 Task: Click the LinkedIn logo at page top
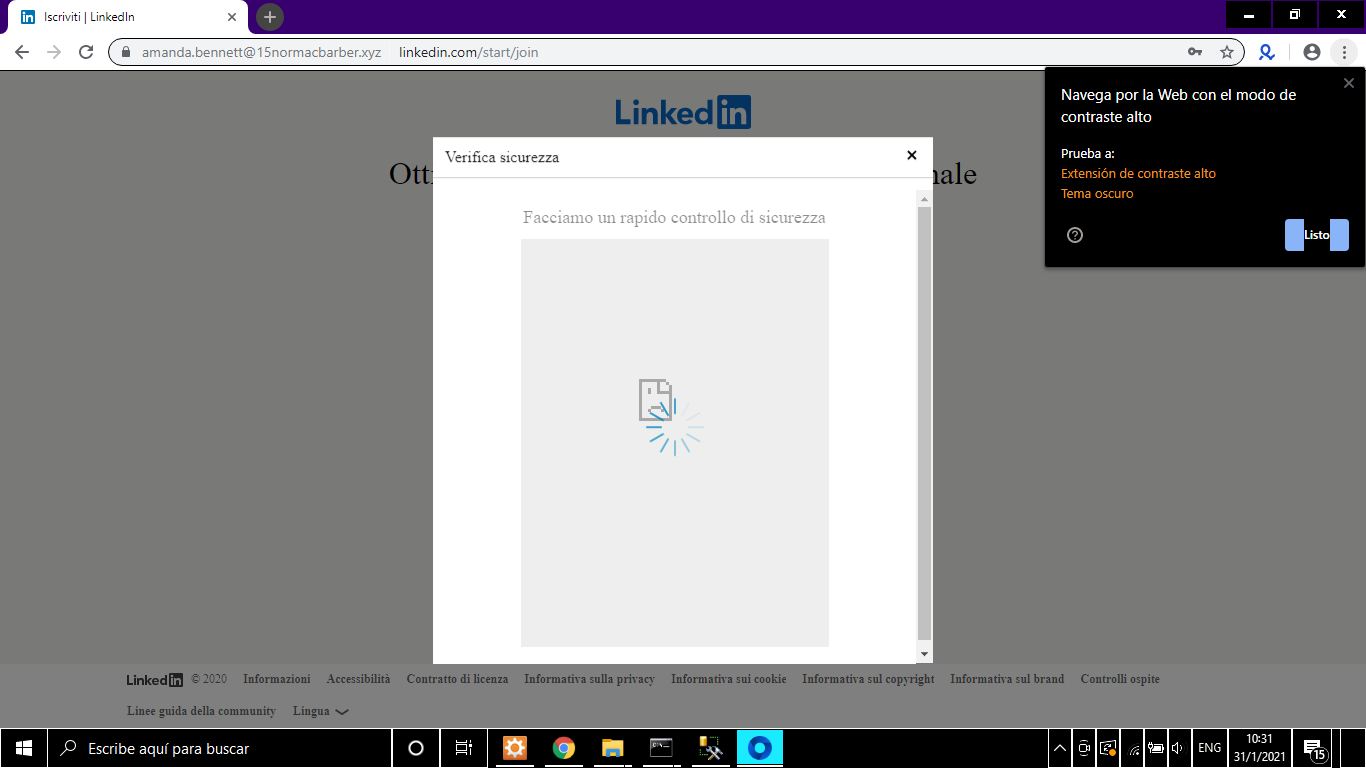(x=683, y=112)
